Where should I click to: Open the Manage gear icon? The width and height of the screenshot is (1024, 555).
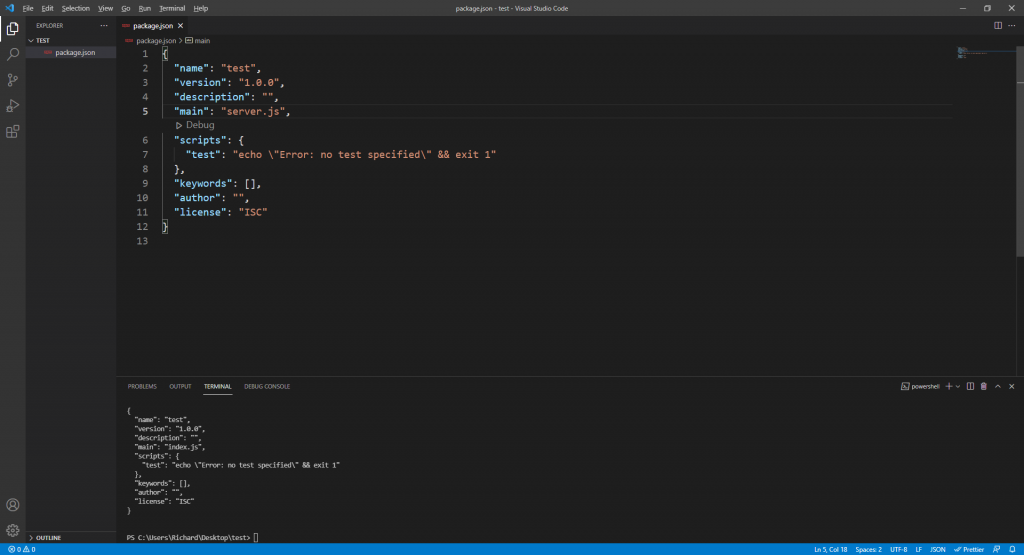click(x=12, y=530)
